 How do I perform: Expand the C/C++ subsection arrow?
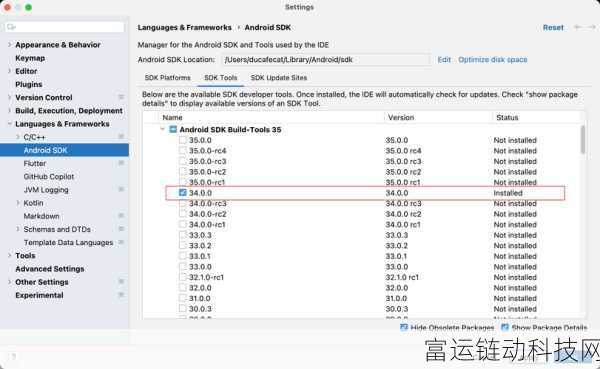[x=18, y=137]
